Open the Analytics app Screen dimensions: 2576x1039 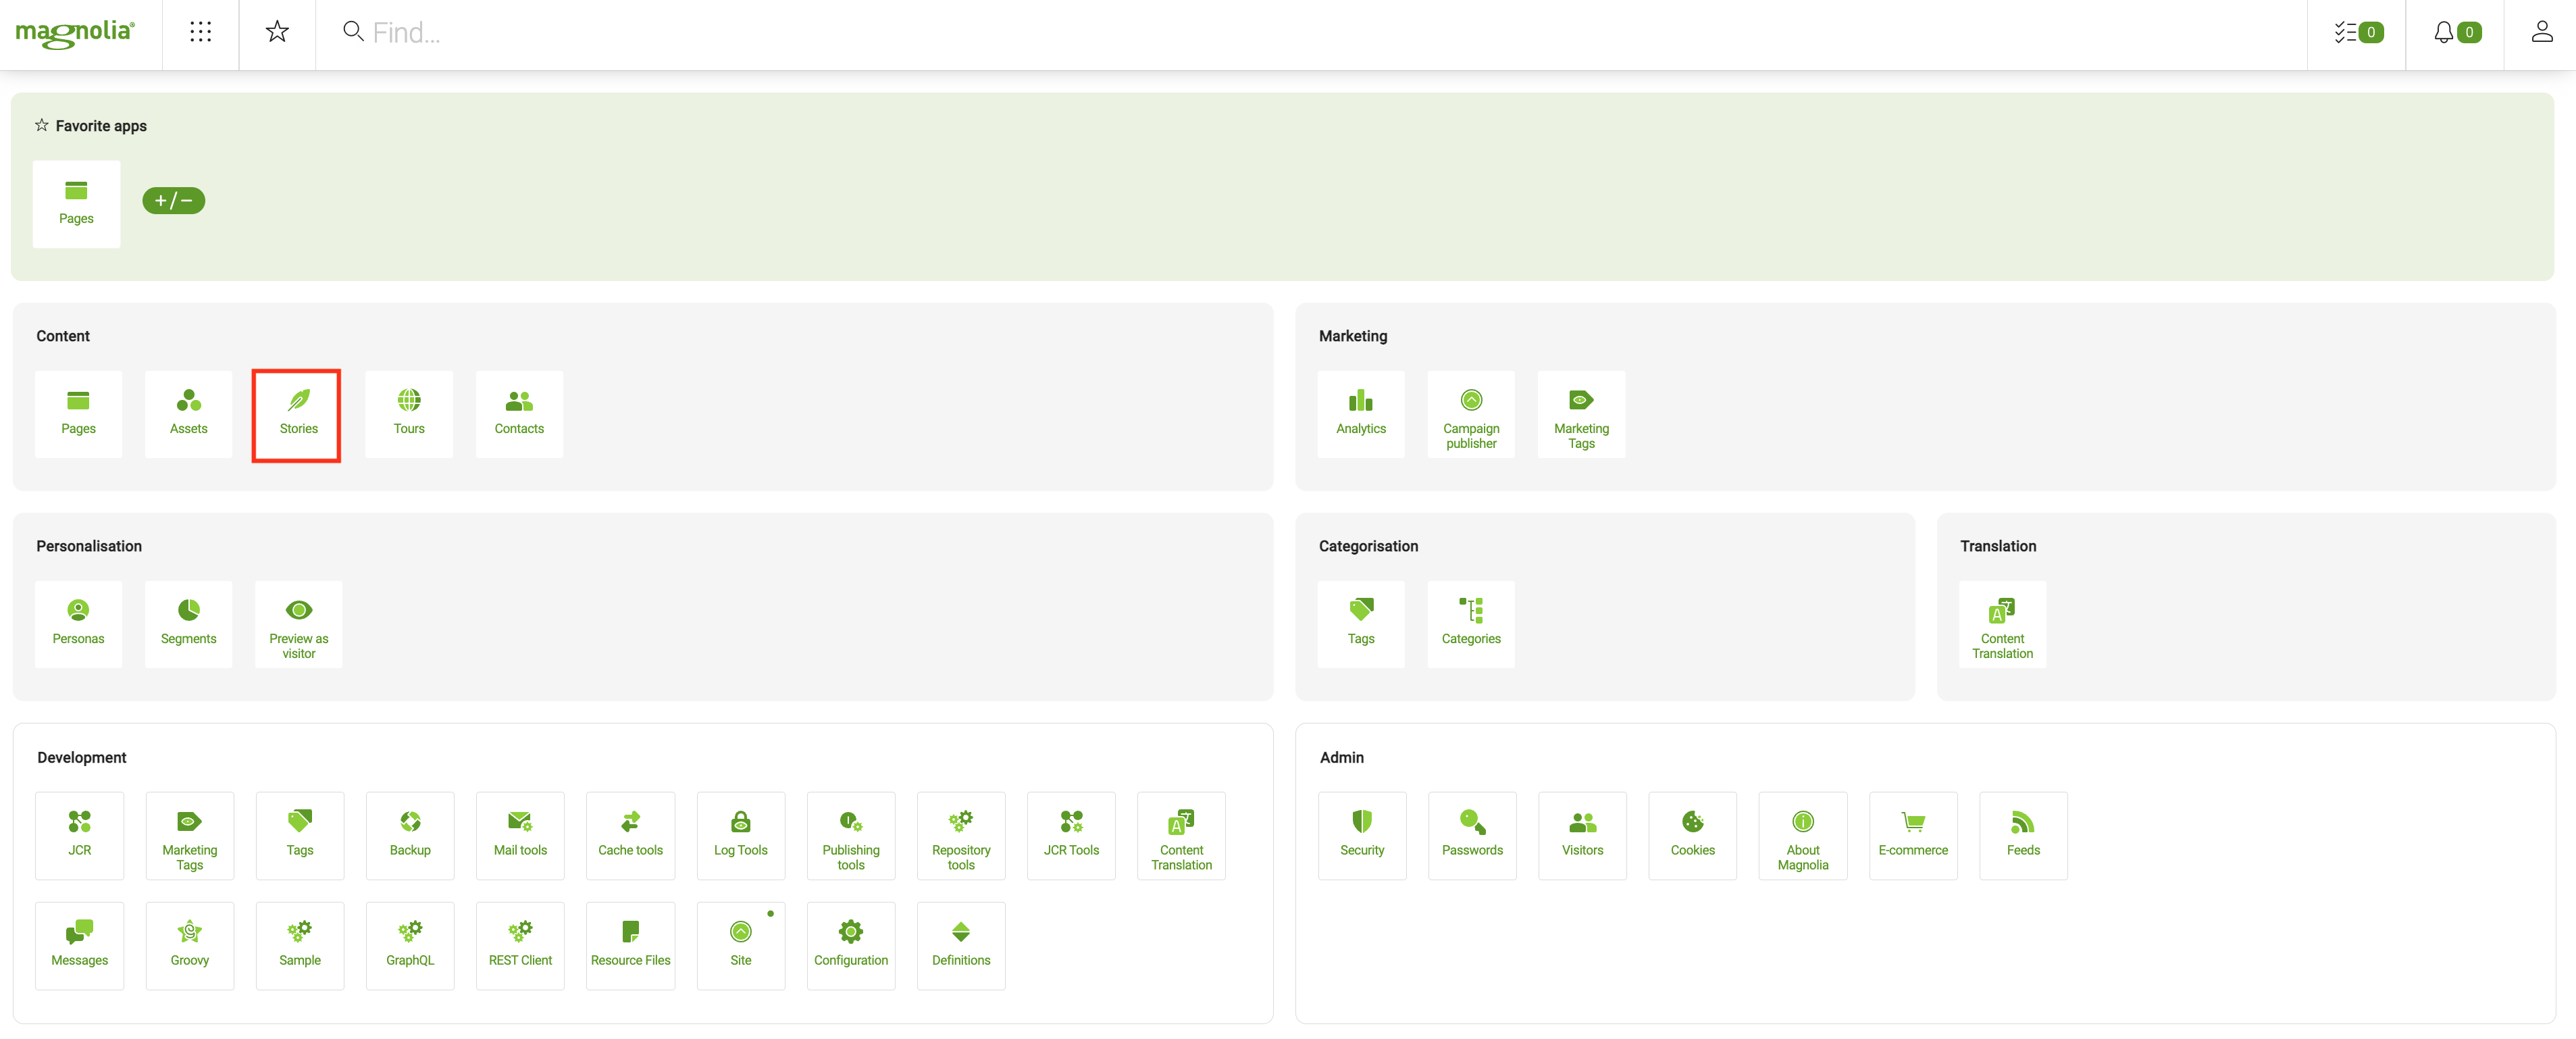click(1361, 414)
